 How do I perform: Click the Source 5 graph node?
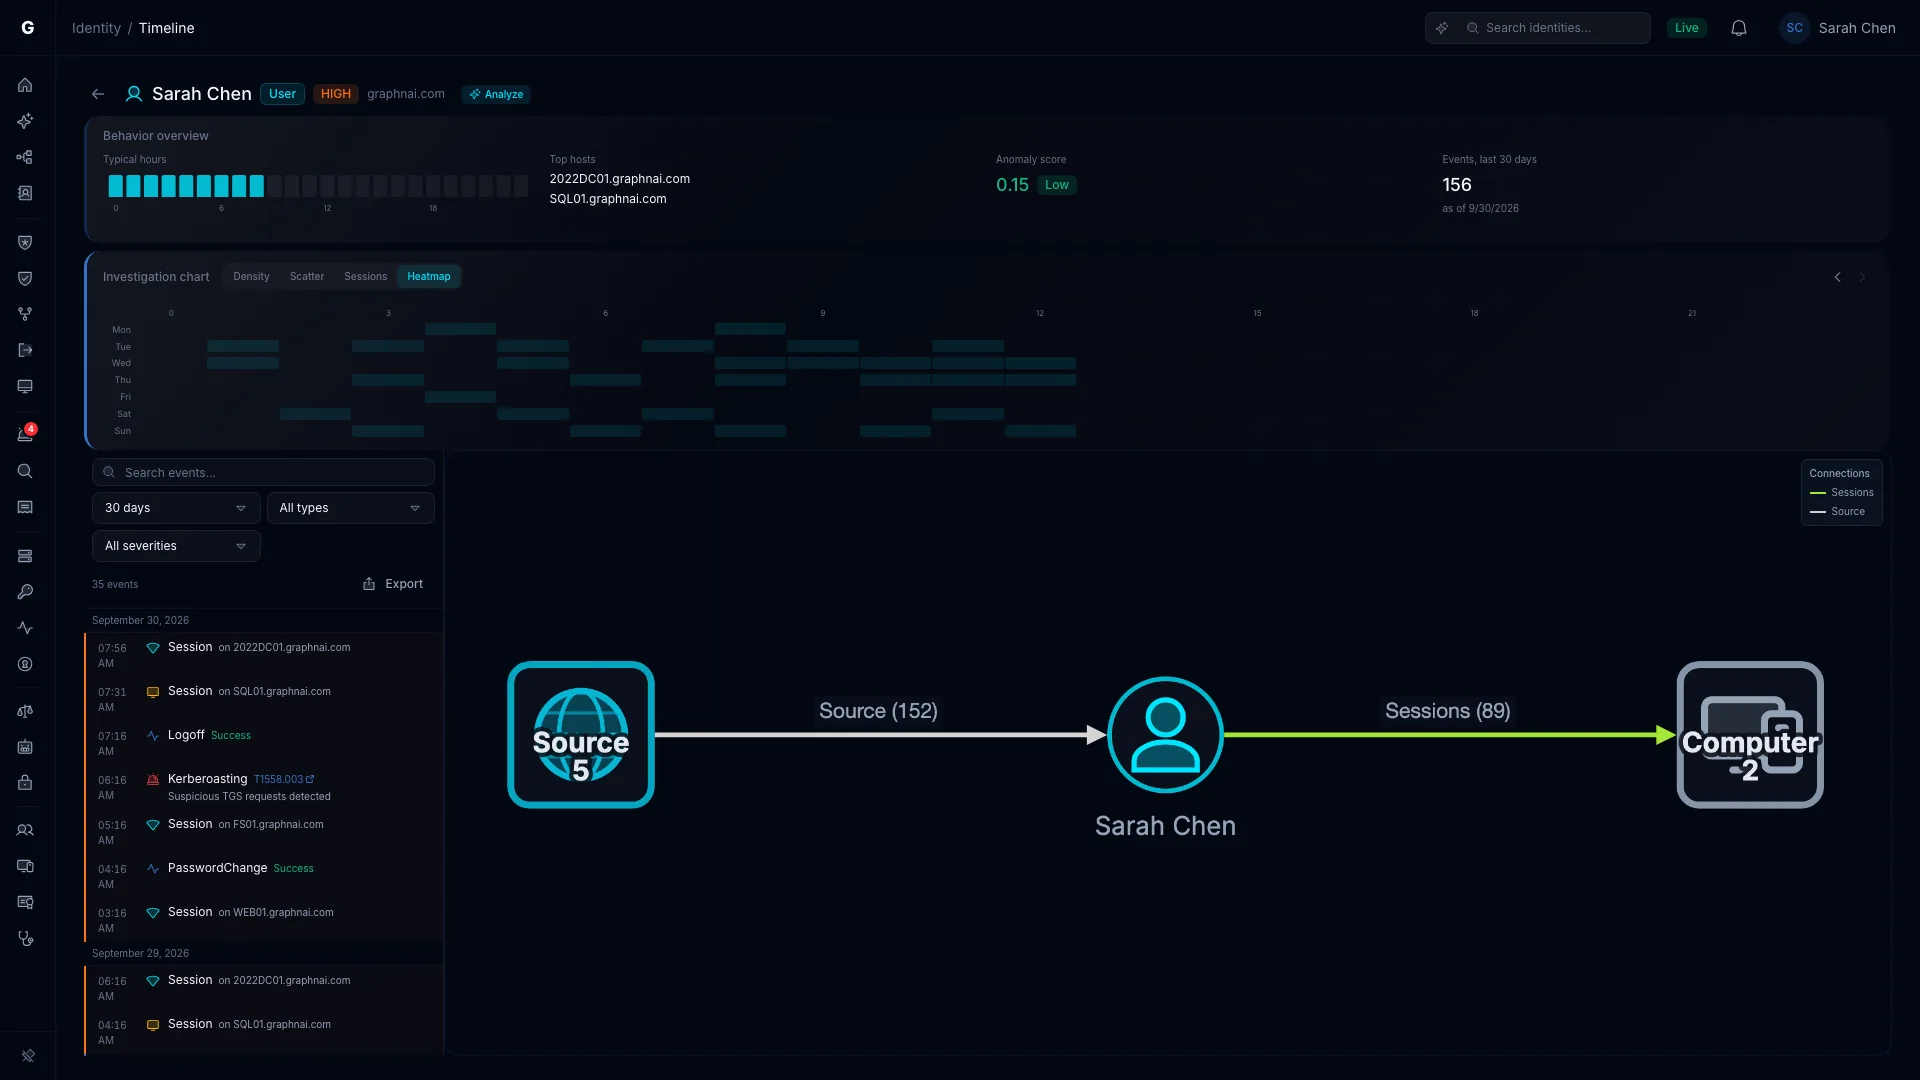point(581,735)
